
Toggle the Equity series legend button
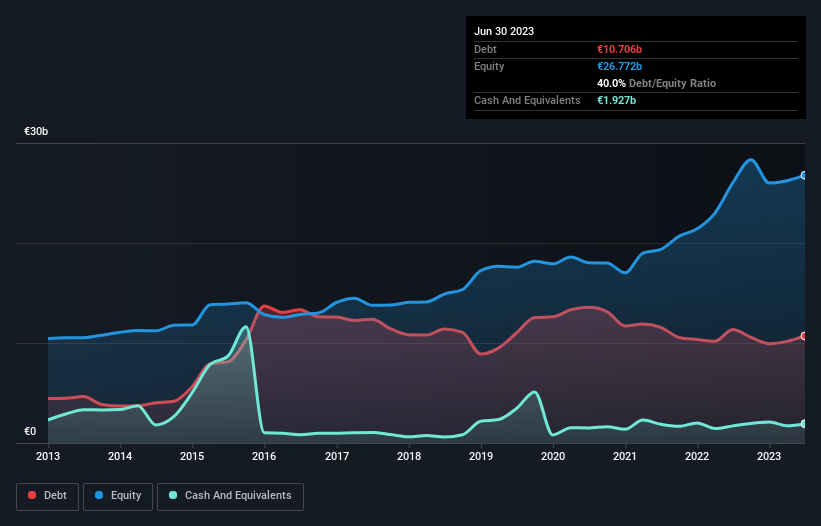(x=118, y=496)
